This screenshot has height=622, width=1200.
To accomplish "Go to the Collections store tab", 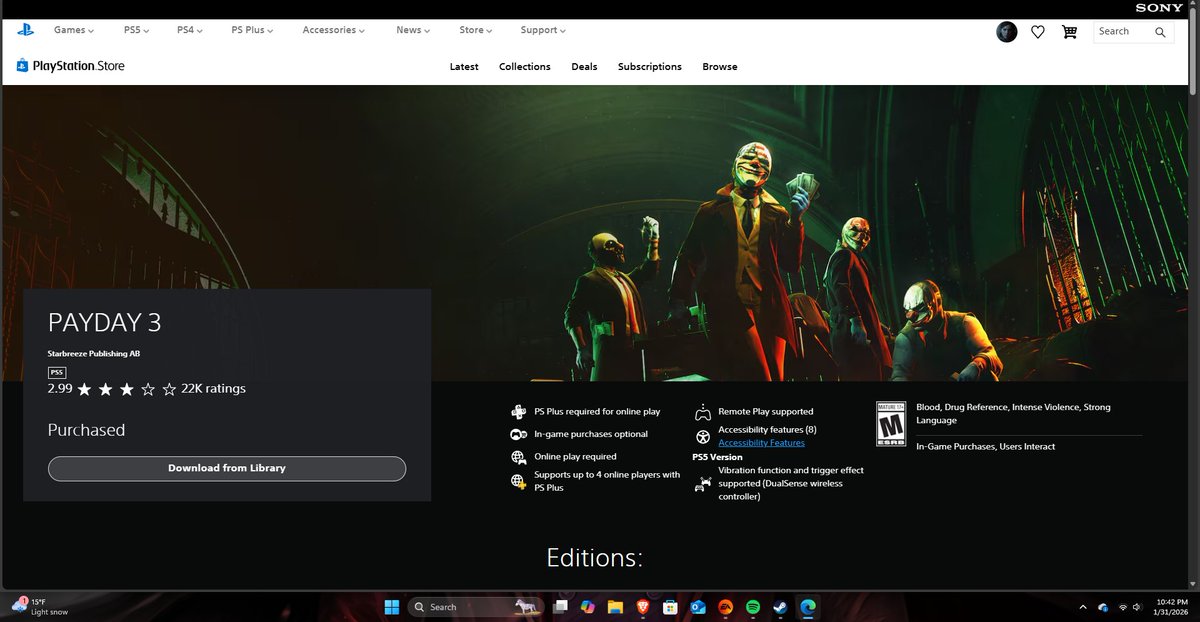I will [525, 67].
